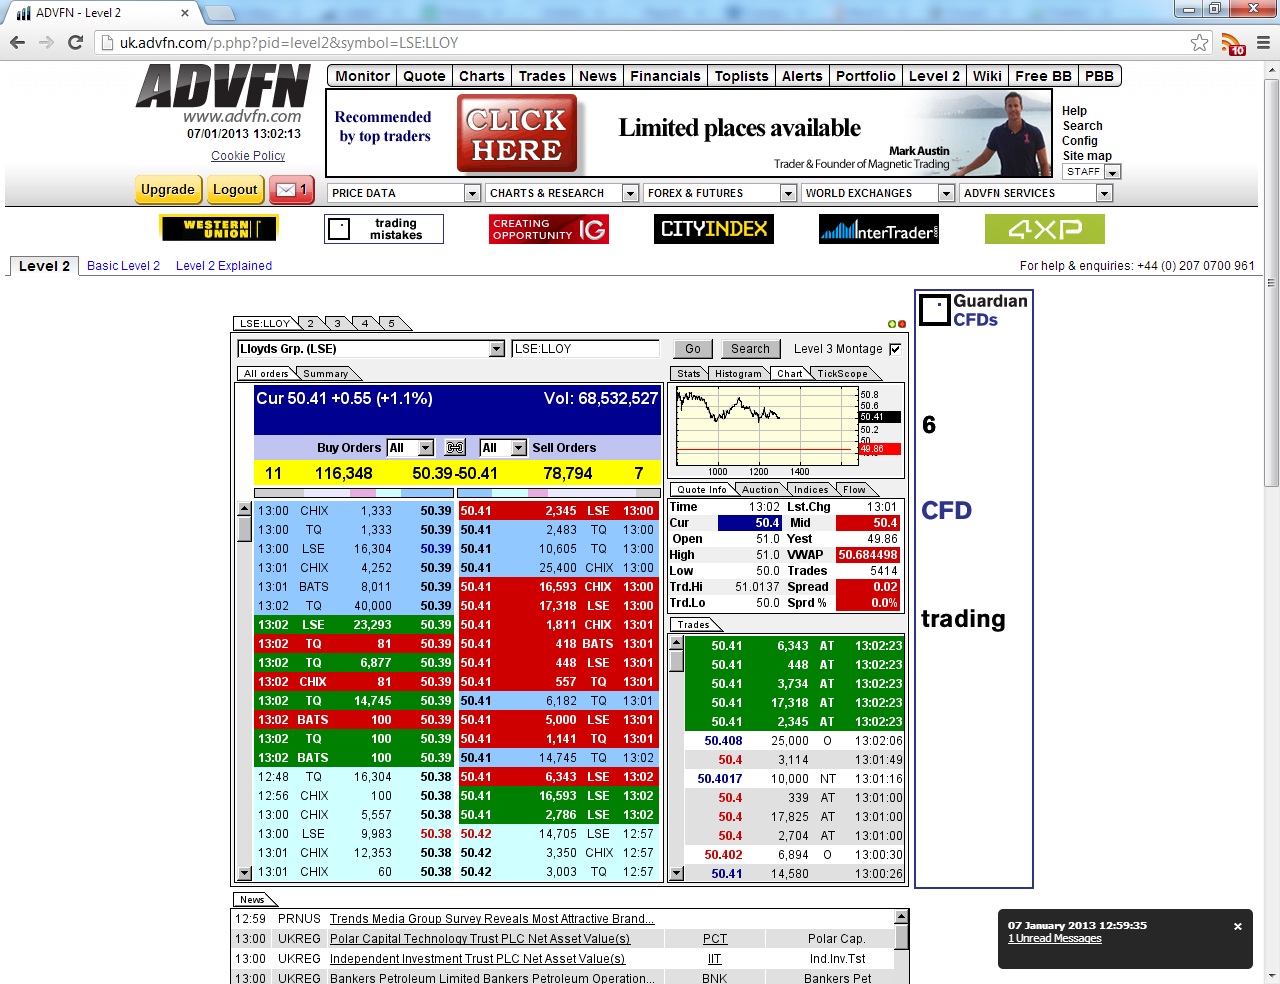Click the yellow Upgrade button

[167, 190]
